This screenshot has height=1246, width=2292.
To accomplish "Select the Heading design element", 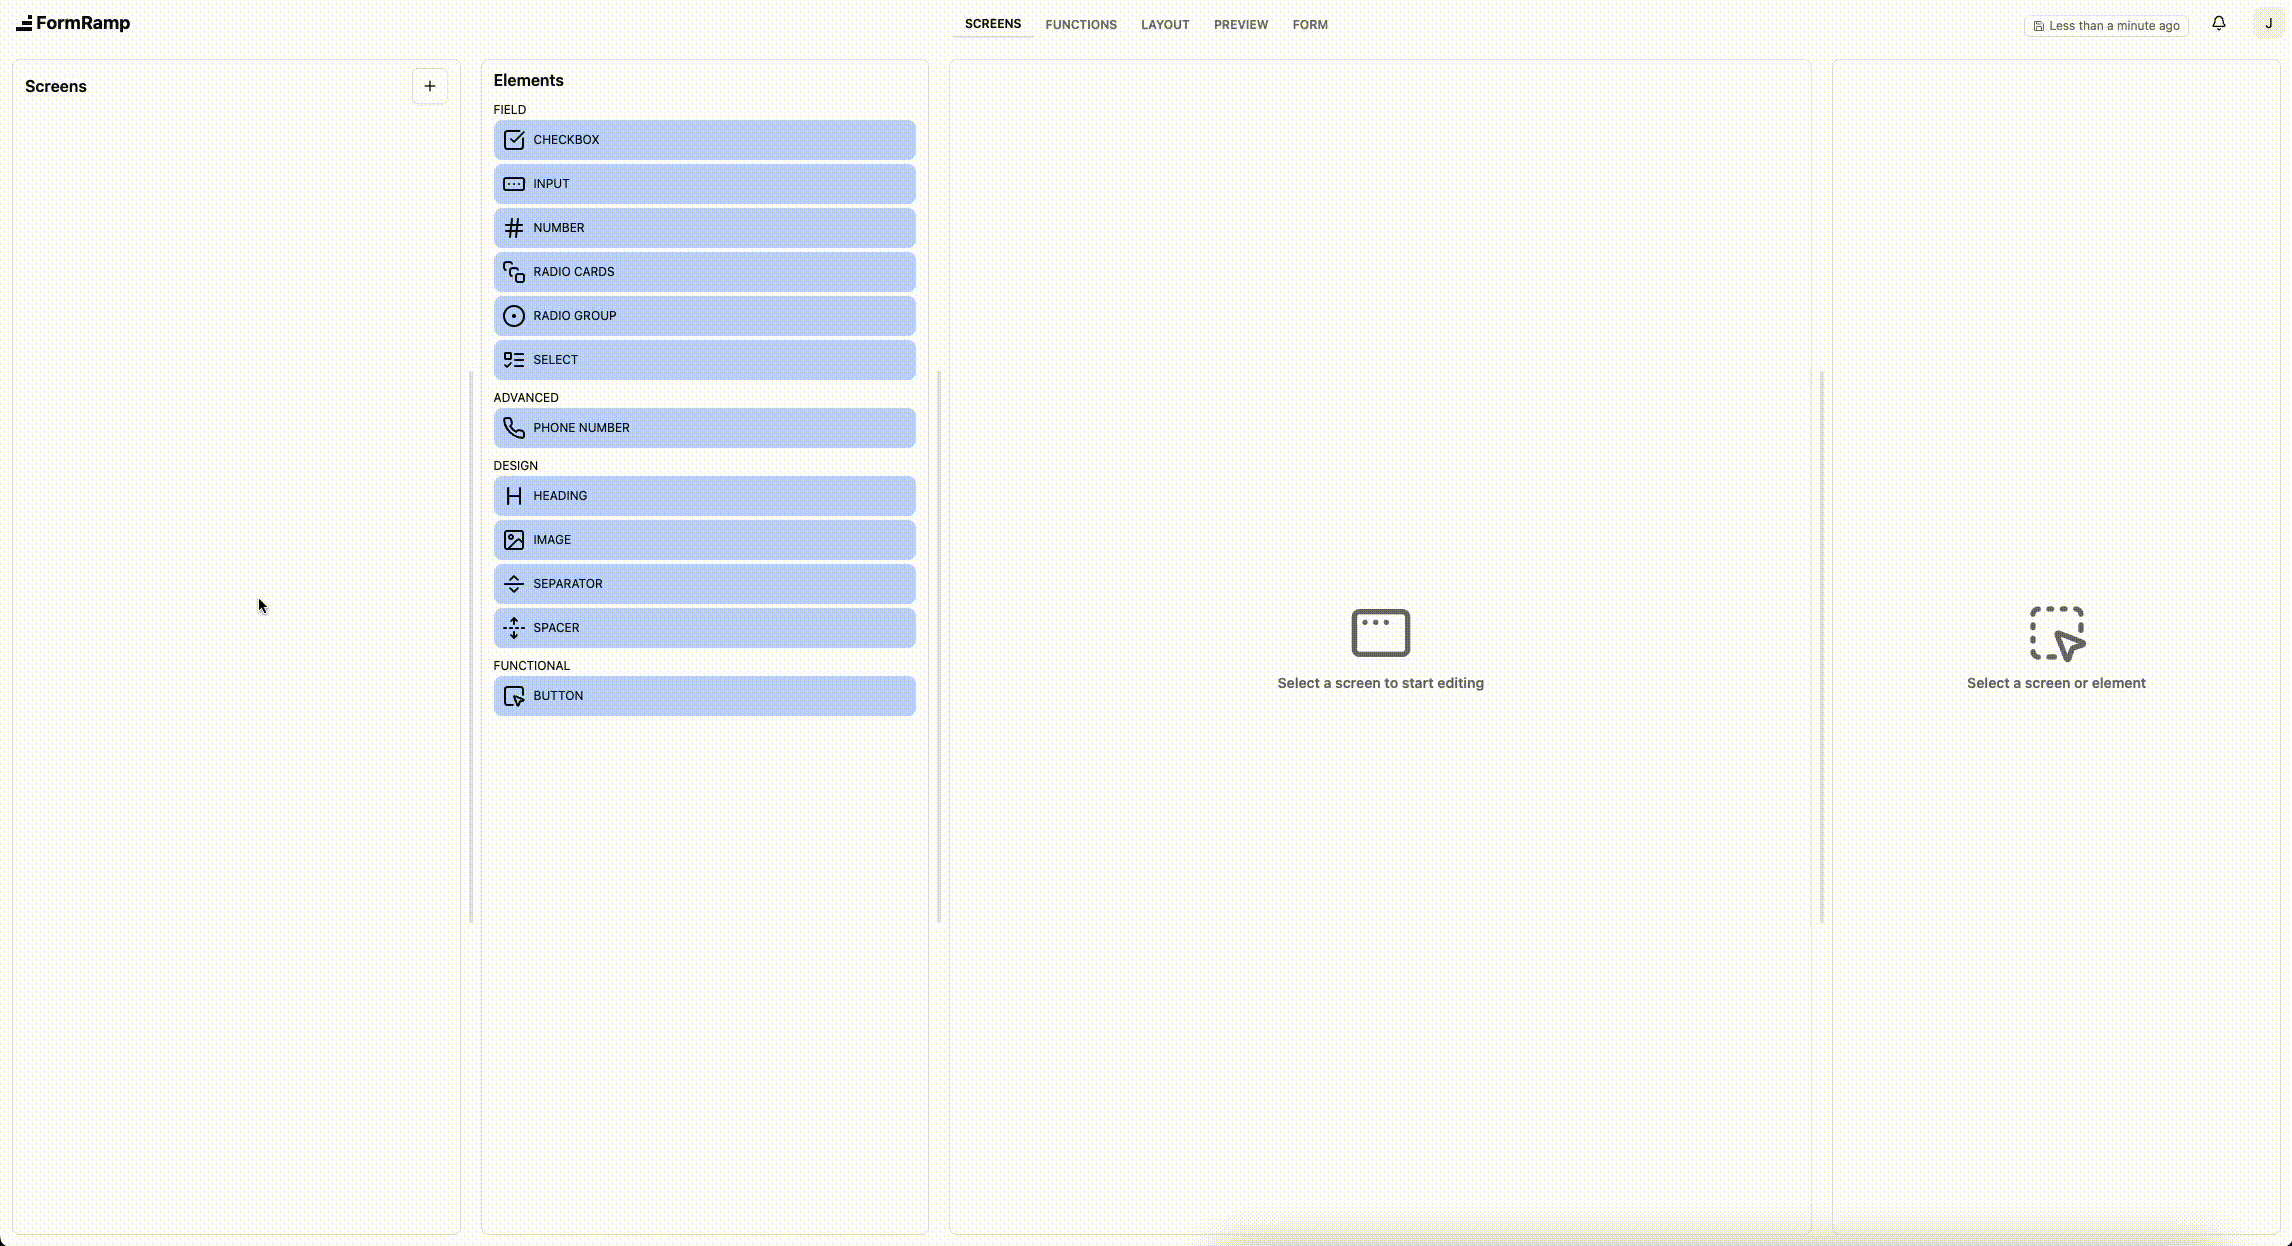I will pos(704,495).
